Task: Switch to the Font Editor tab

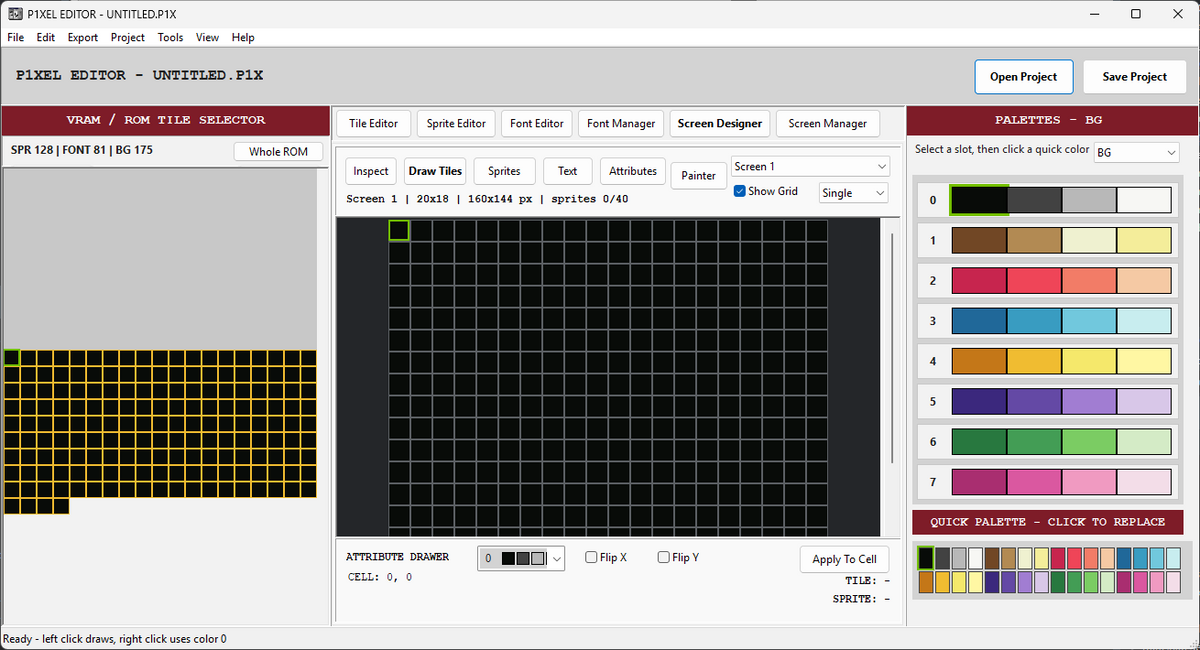Action: [x=537, y=123]
